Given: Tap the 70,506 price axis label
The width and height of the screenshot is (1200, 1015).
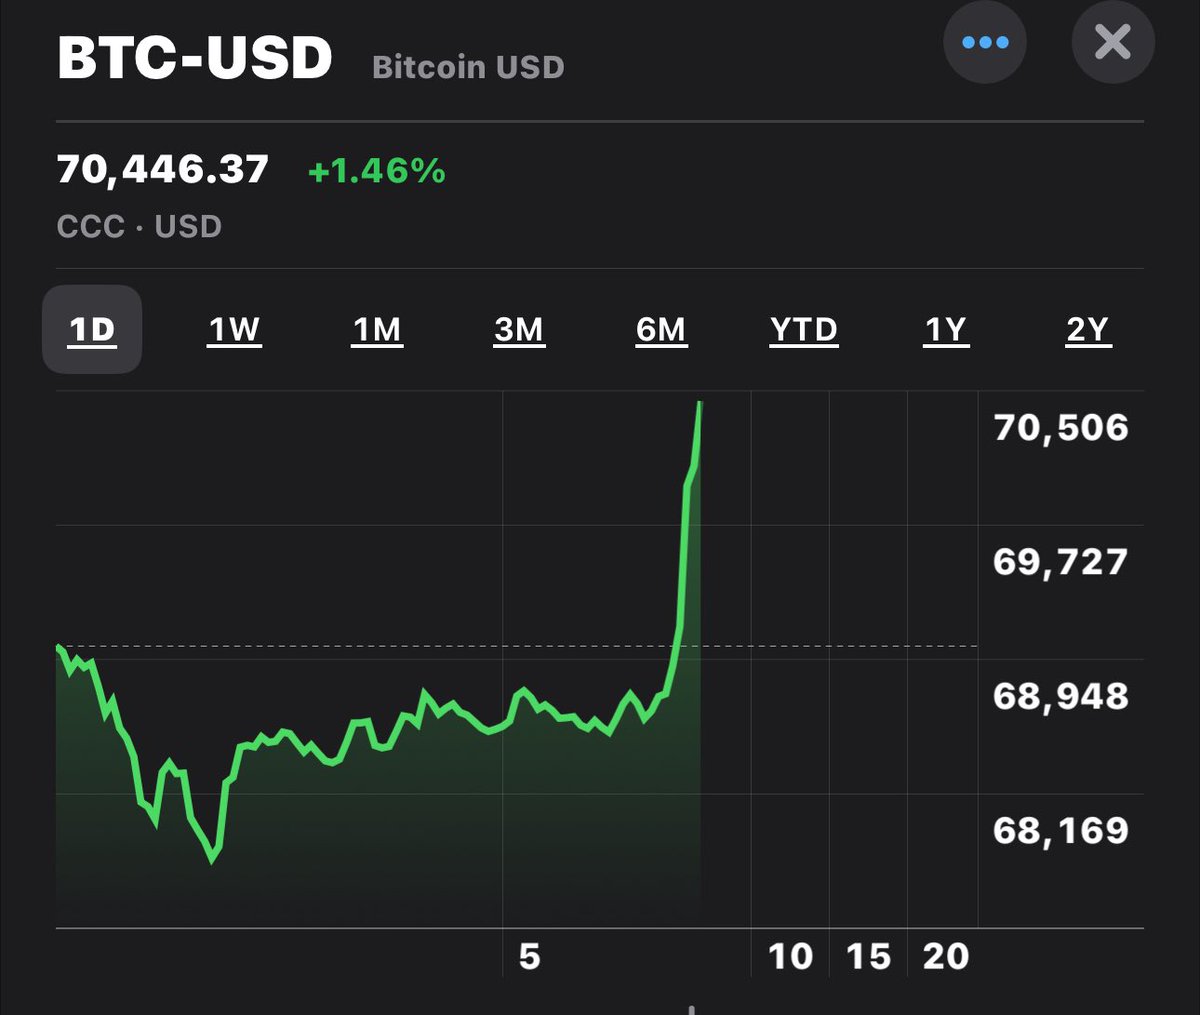Looking at the screenshot, I should pos(1061,427).
